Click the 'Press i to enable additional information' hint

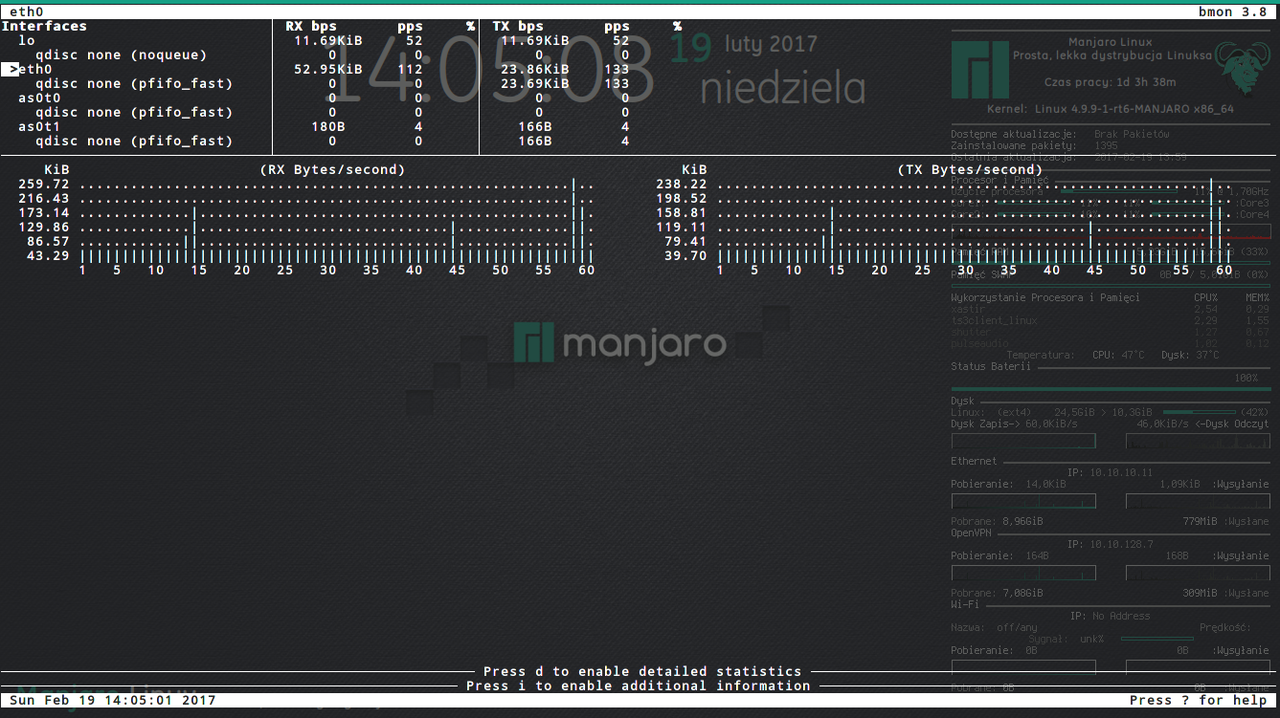(x=638, y=686)
